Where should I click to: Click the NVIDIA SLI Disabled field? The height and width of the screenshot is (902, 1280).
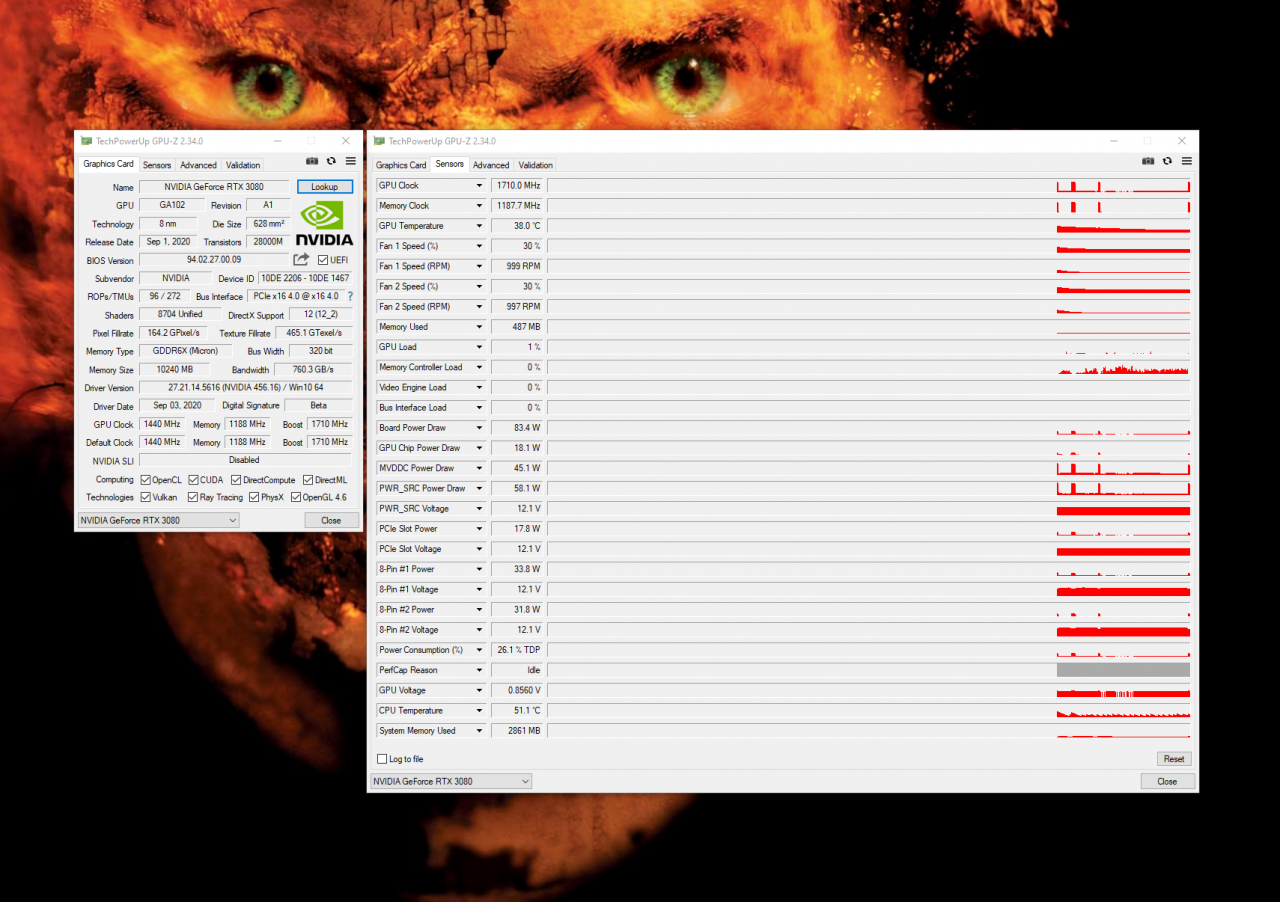pyautogui.click(x=245, y=460)
